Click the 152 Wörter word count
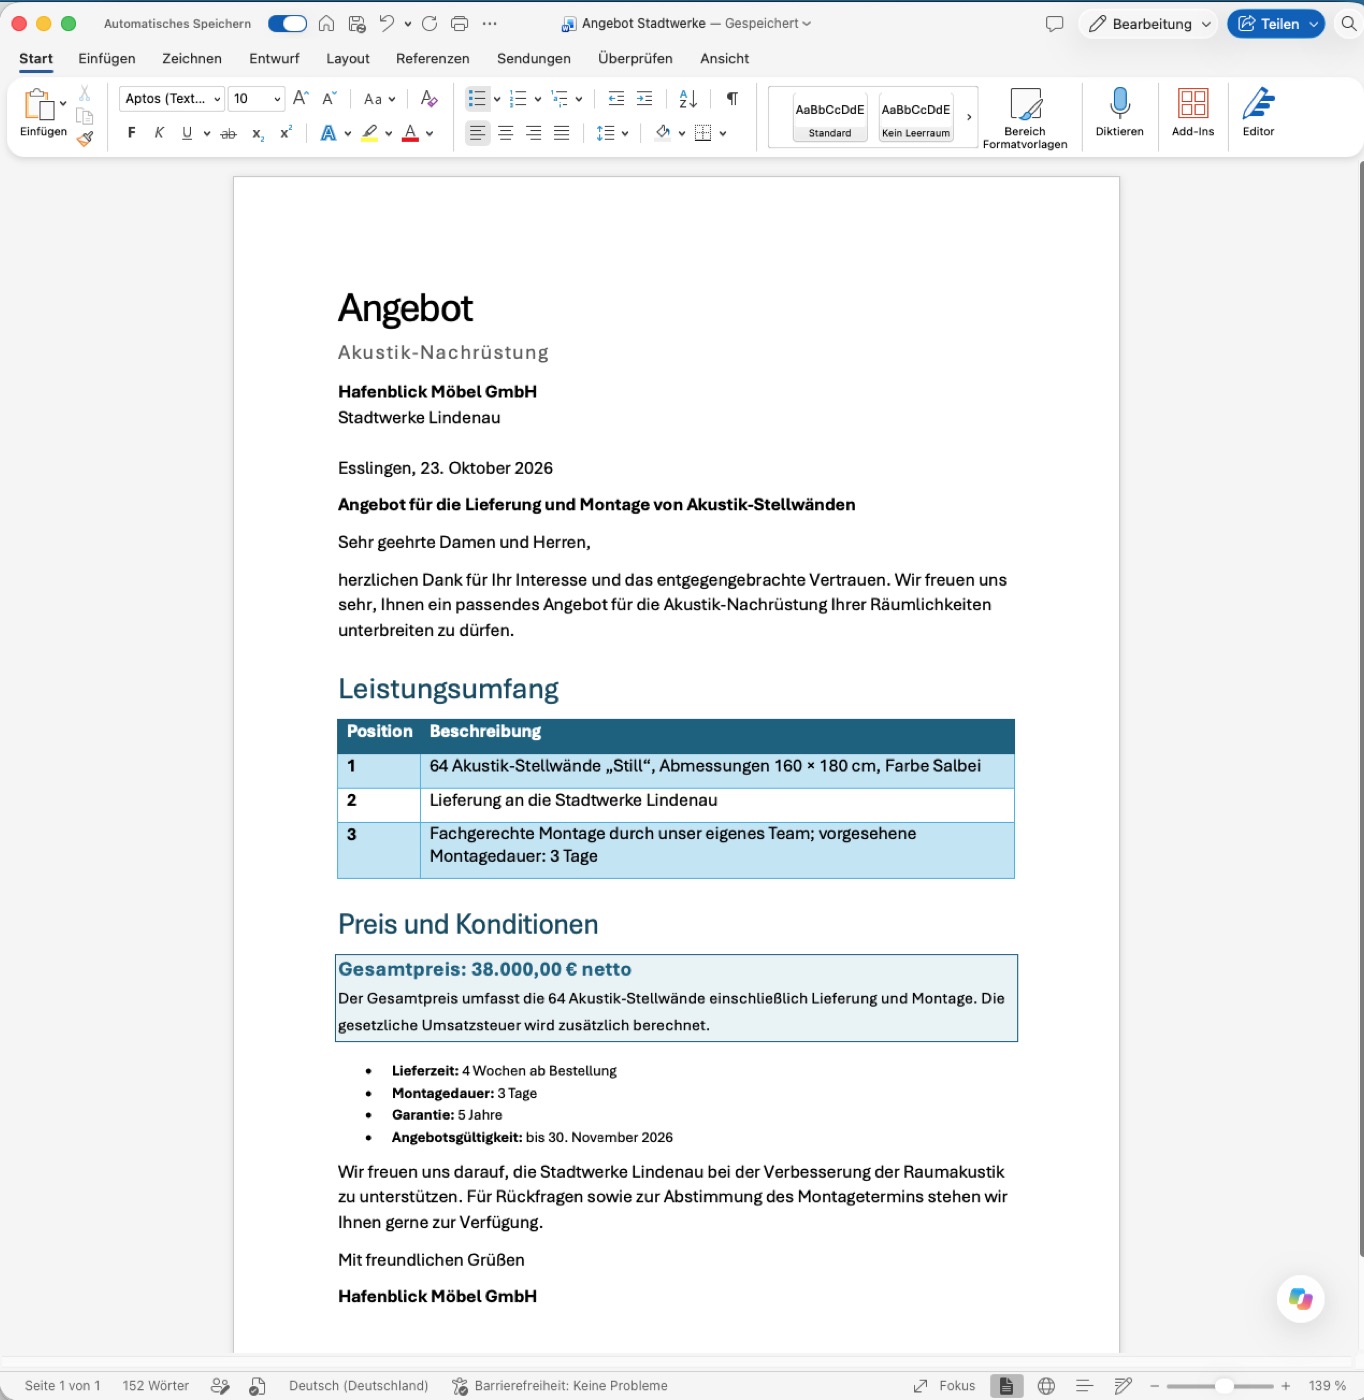This screenshot has width=1364, height=1400. 156,1386
